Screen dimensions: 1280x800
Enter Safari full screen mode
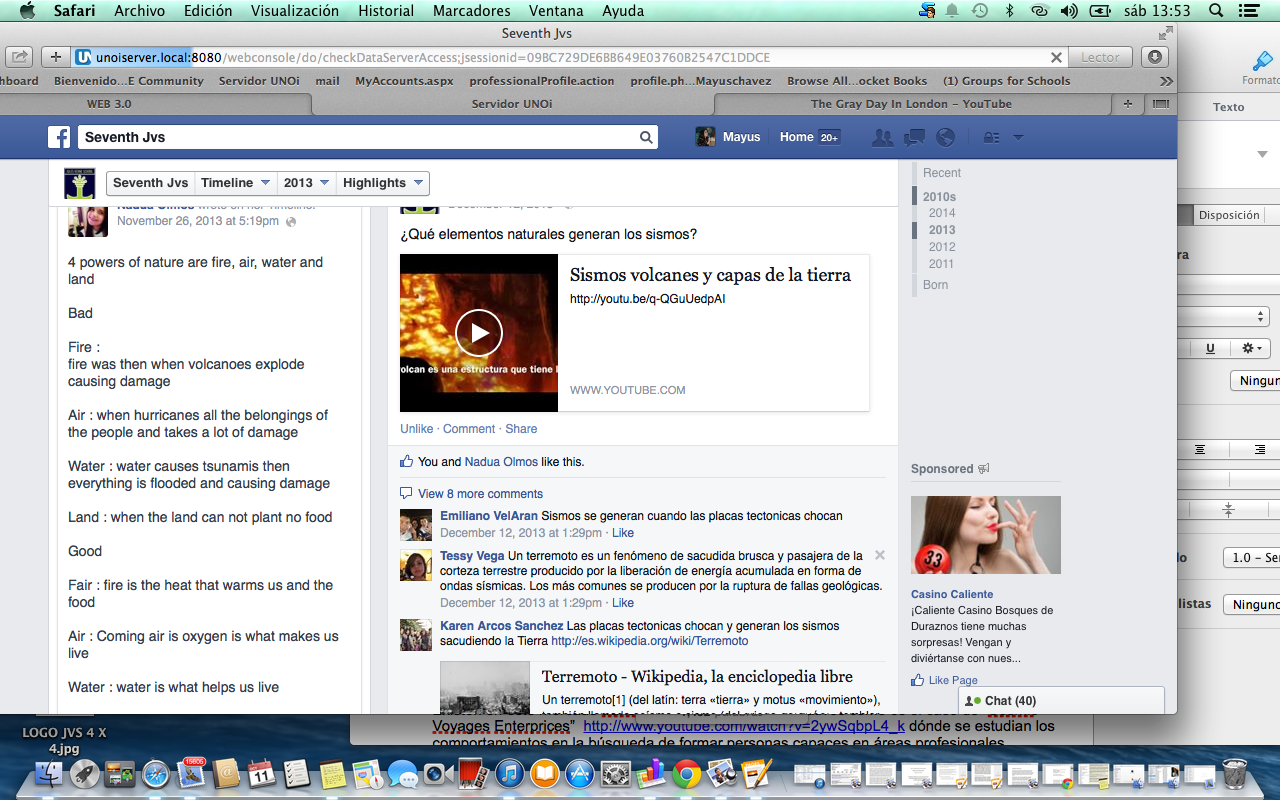1165,33
